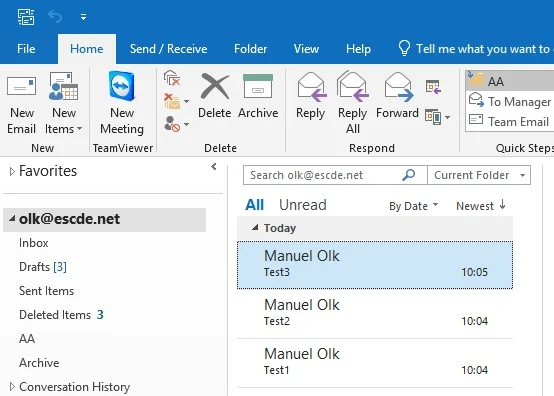The image size is (554, 396).
Task: Run the AA quick step
Action: coord(510,81)
